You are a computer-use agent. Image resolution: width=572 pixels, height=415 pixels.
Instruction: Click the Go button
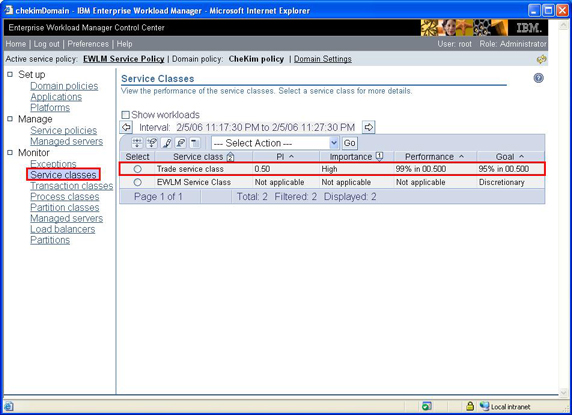point(349,143)
